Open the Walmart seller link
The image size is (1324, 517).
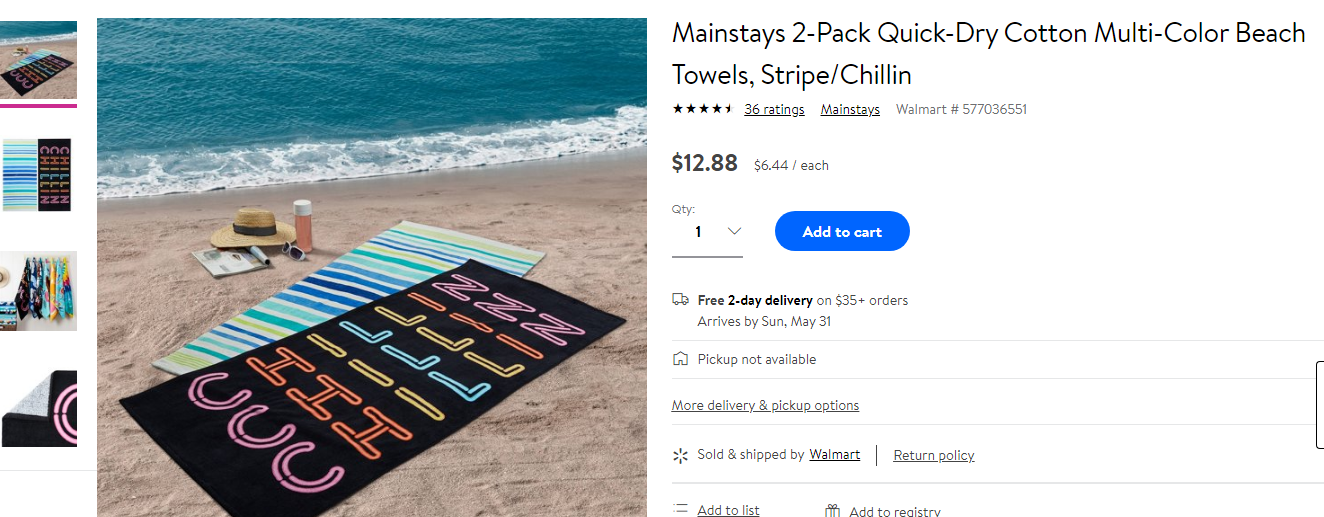(834, 454)
